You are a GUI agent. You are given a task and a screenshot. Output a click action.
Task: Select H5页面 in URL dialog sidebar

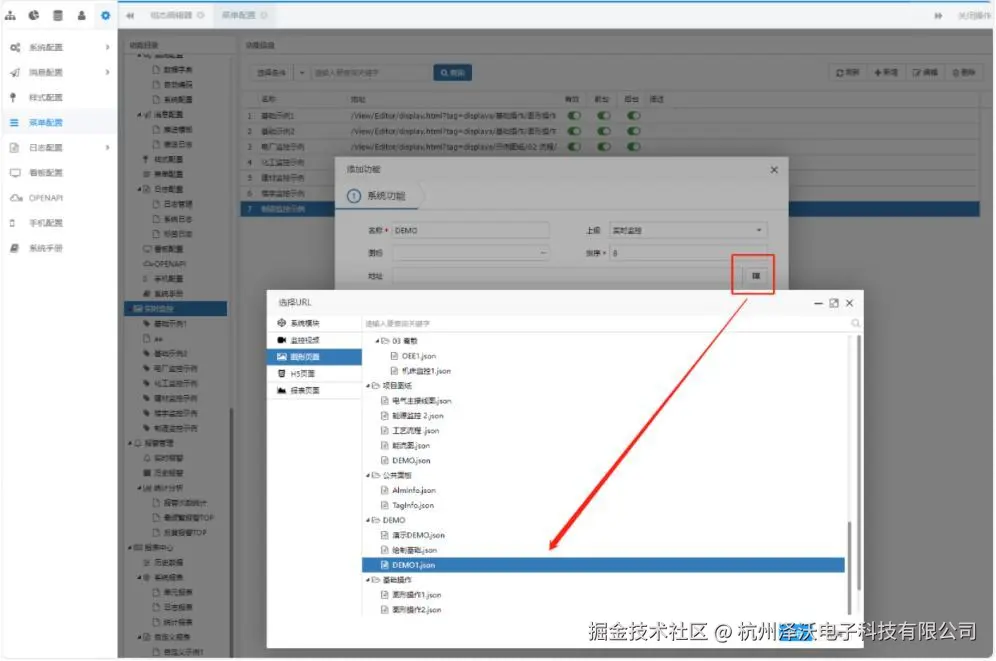click(x=314, y=373)
